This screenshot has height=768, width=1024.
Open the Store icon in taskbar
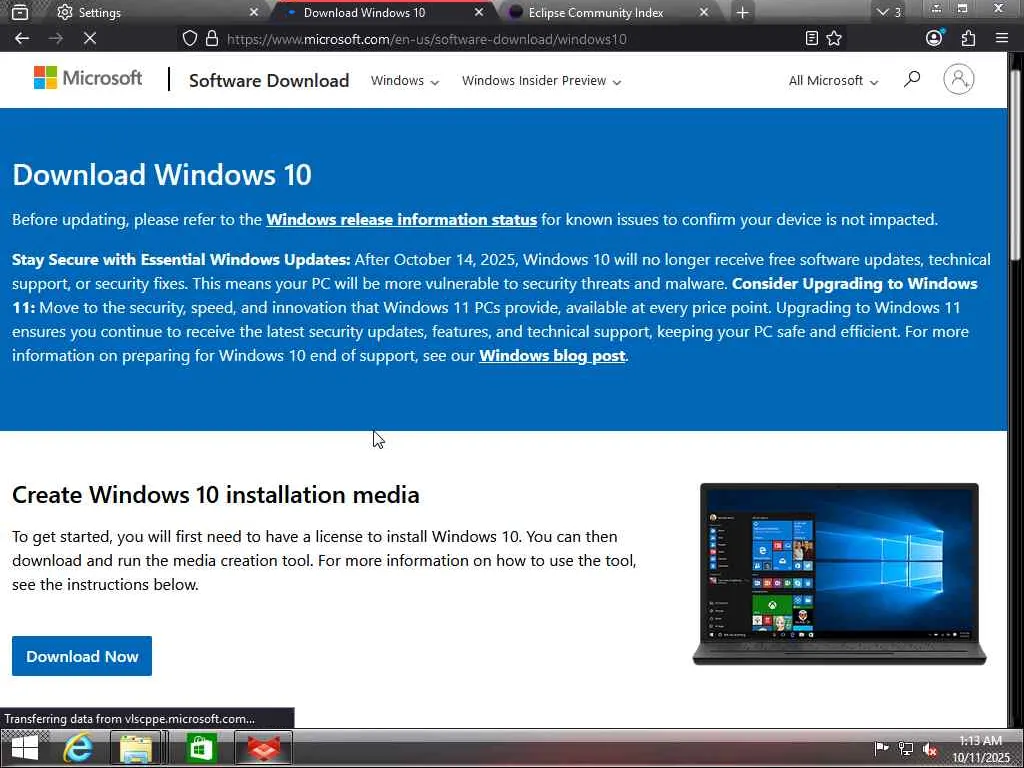(x=200, y=749)
